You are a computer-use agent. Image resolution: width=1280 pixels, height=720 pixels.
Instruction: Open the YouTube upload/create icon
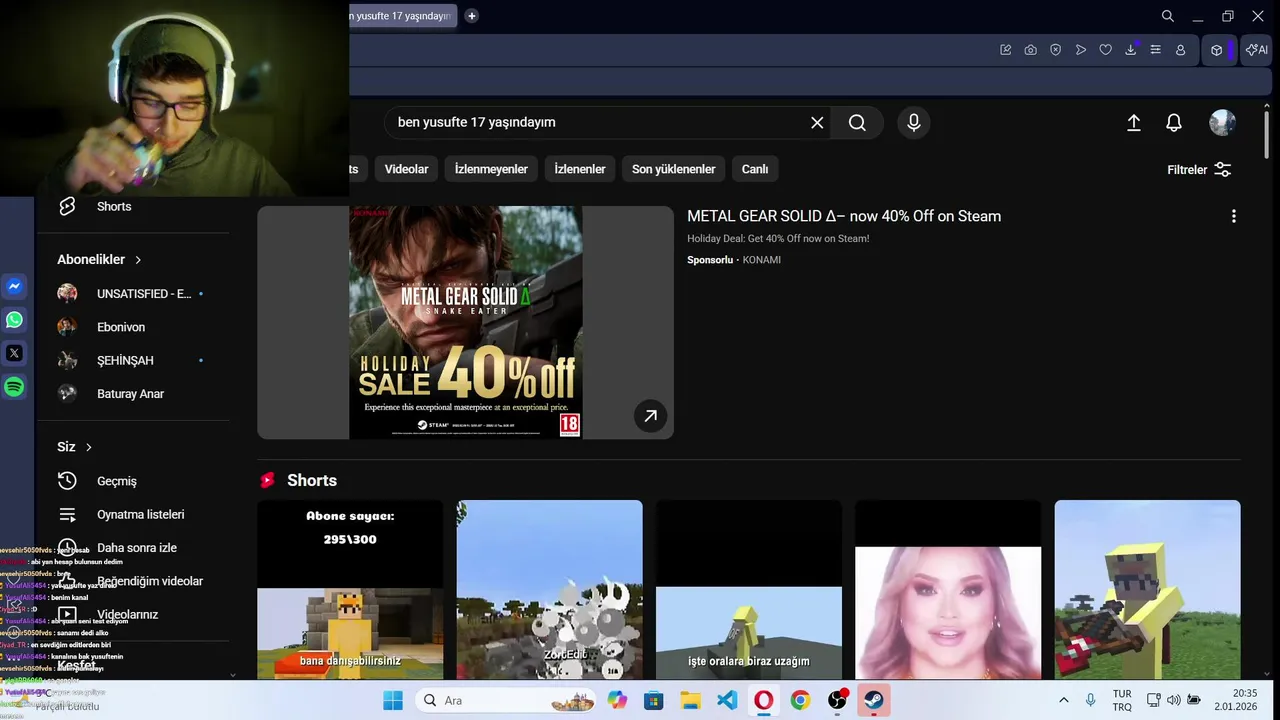pyautogui.click(x=1134, y=122)
